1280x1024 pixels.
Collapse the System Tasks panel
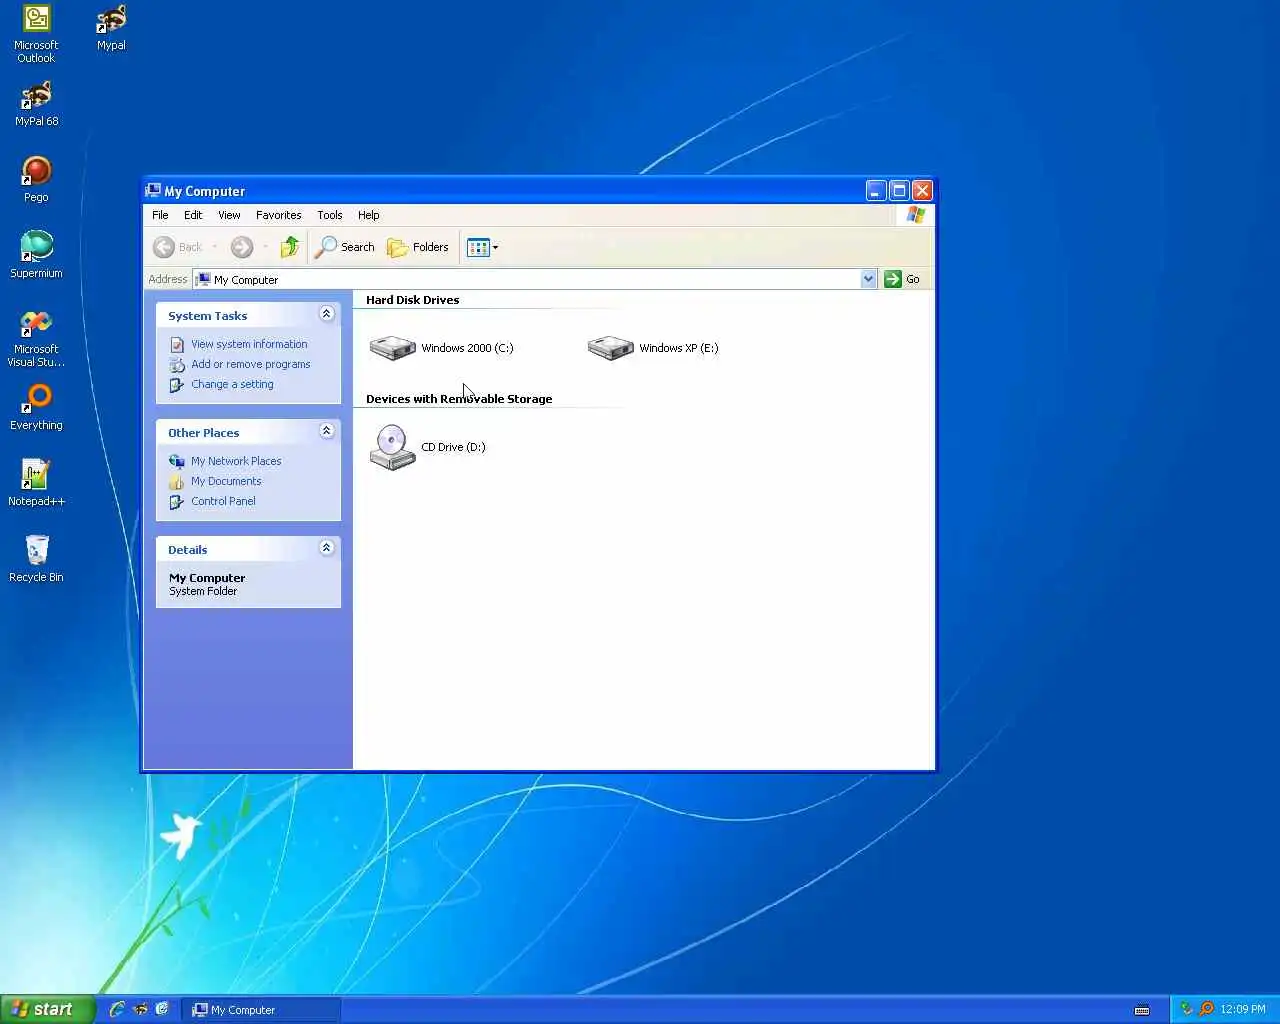coord(326,314)
